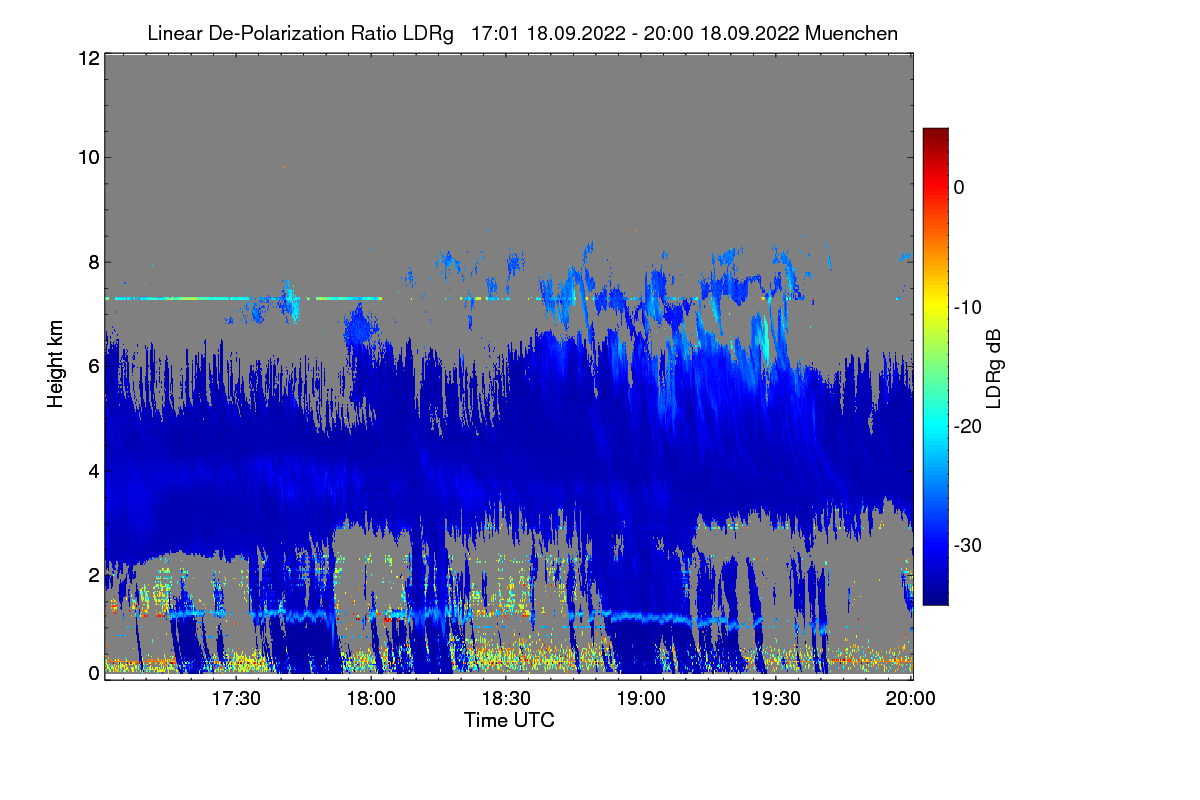Click the '18:30' time tick label
This screenshot has width=1200, height=800.
tap(507, 699)
